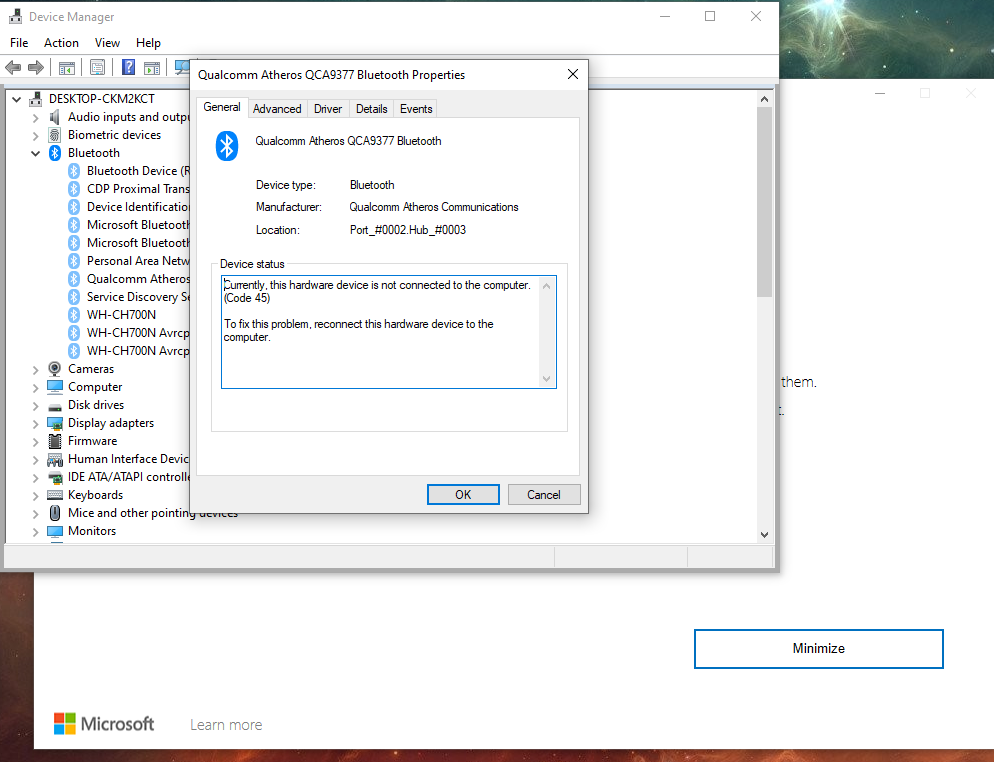Viewport: 994px width, 762px height.
Task: Expand the Monitors node
Action: coord(36,531)
